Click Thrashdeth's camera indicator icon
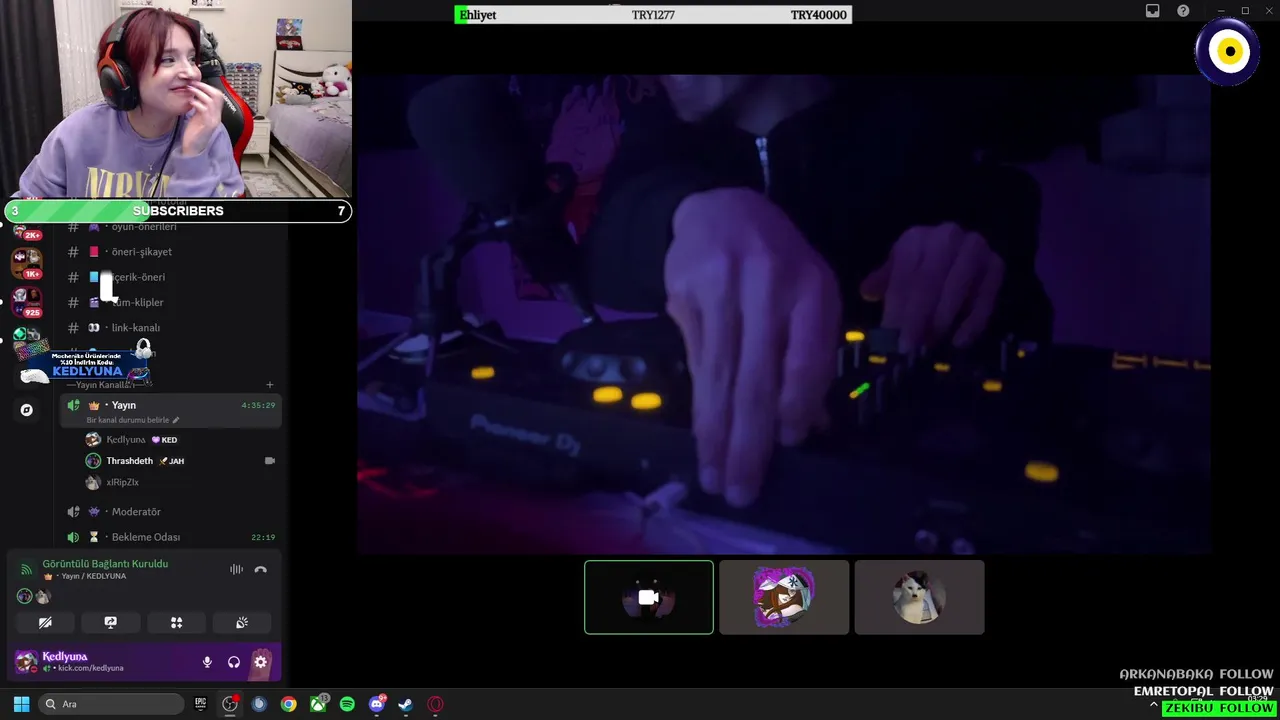The image size is (1280, 720). click(x=269, y=461)
